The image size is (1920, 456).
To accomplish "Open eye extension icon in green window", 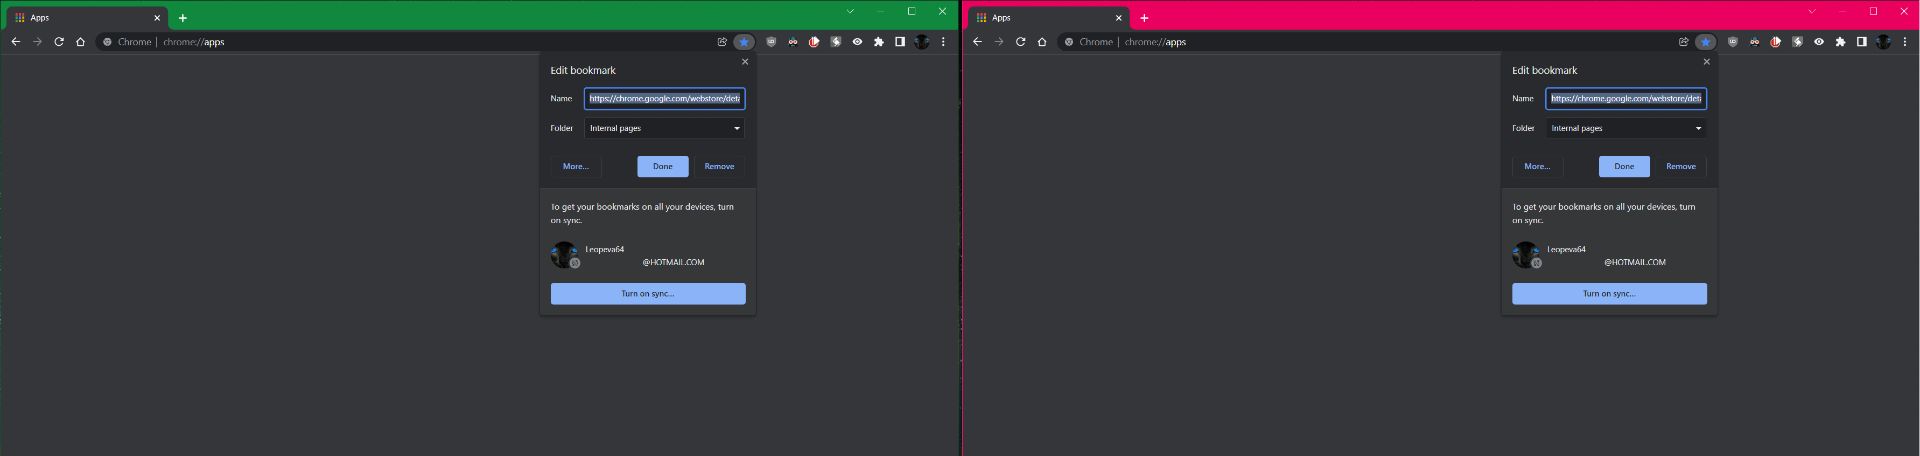I will click(857, 42).
